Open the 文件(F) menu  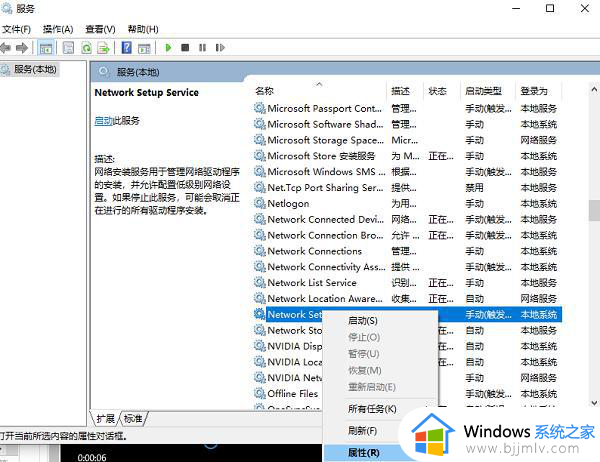pos(16,29)
